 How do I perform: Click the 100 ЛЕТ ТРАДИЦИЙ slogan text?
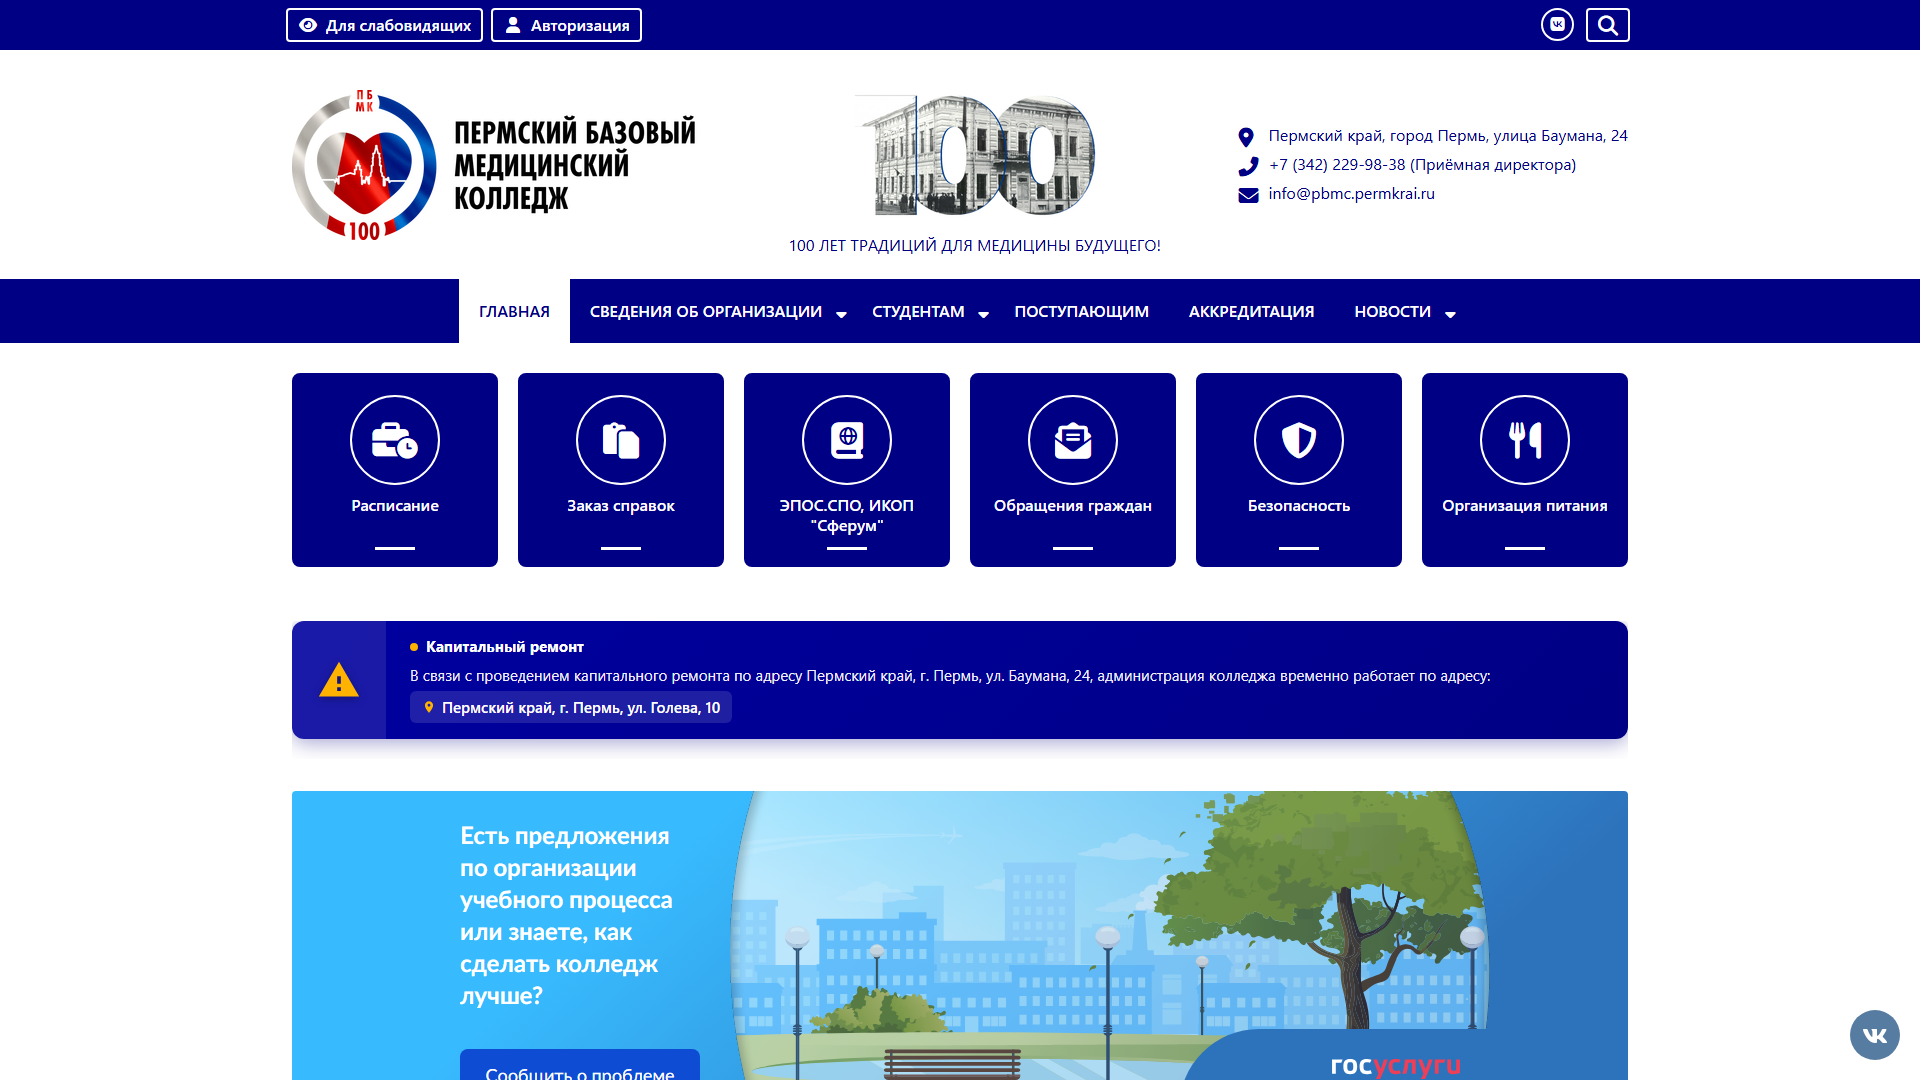coord(975,246)
